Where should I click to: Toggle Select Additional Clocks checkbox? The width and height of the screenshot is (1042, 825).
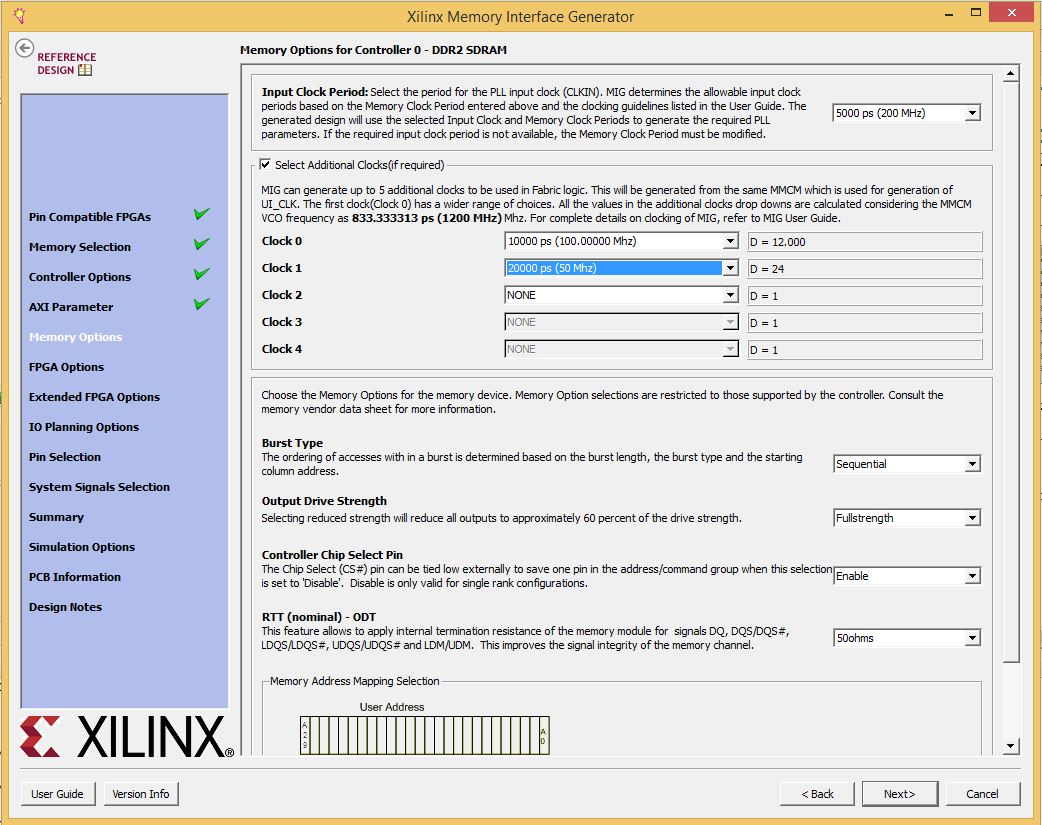click(x=265, y=164)
